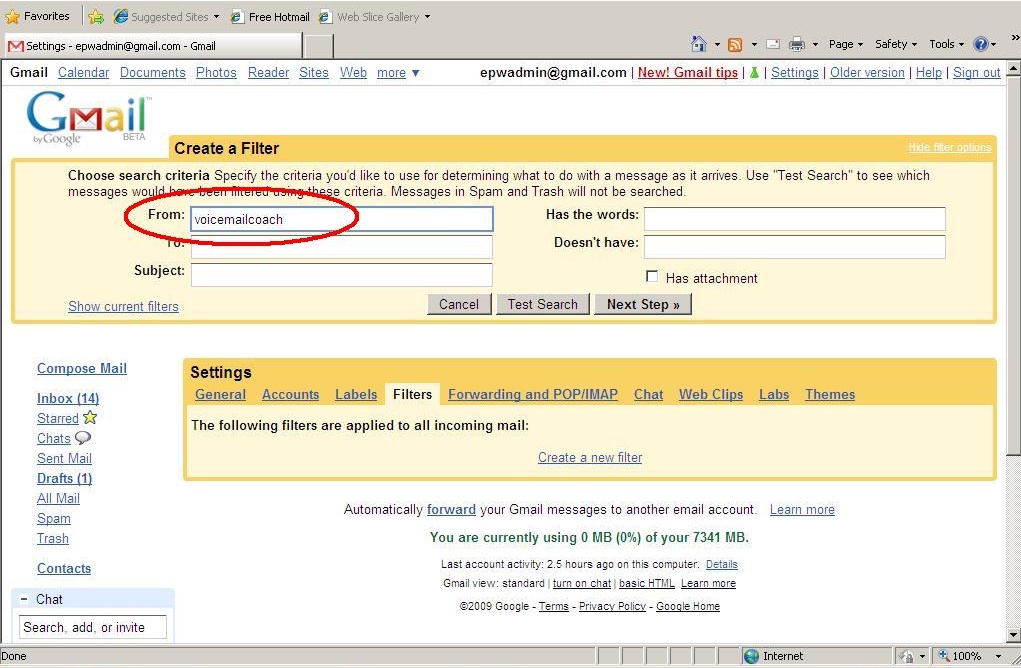
Task: Open the Forwarding and POP/IMAP tab
Action: coord(533,394)
